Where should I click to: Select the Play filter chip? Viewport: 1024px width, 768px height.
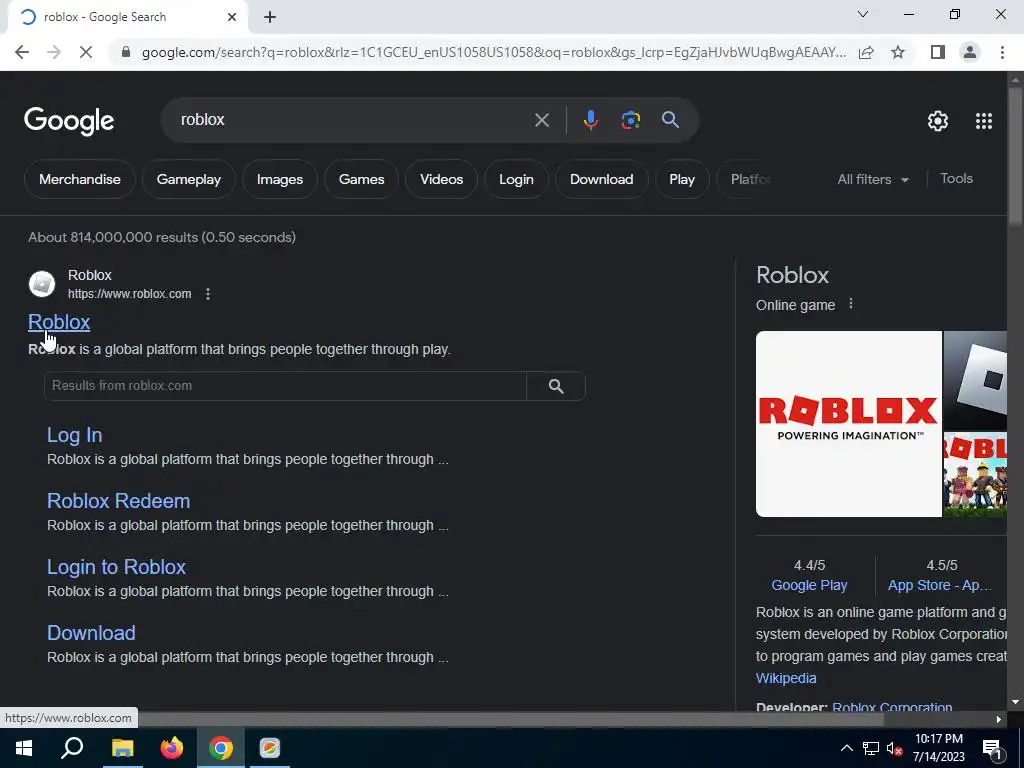point(682,179)
